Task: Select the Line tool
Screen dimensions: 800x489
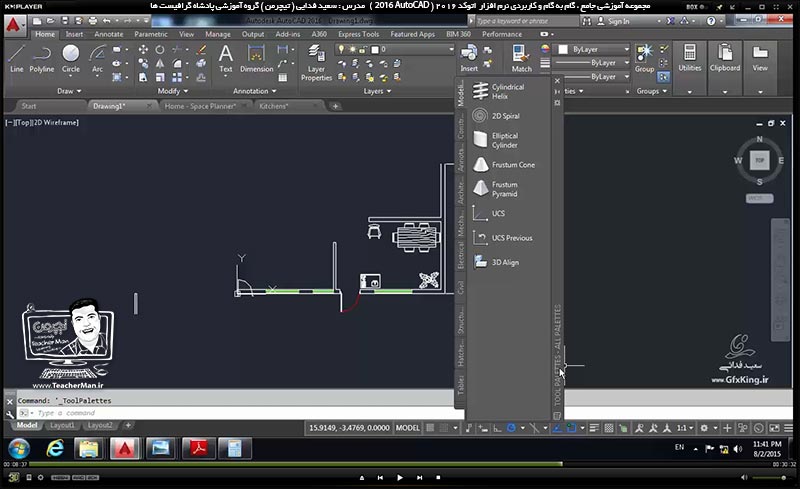Action: (16, 58)
